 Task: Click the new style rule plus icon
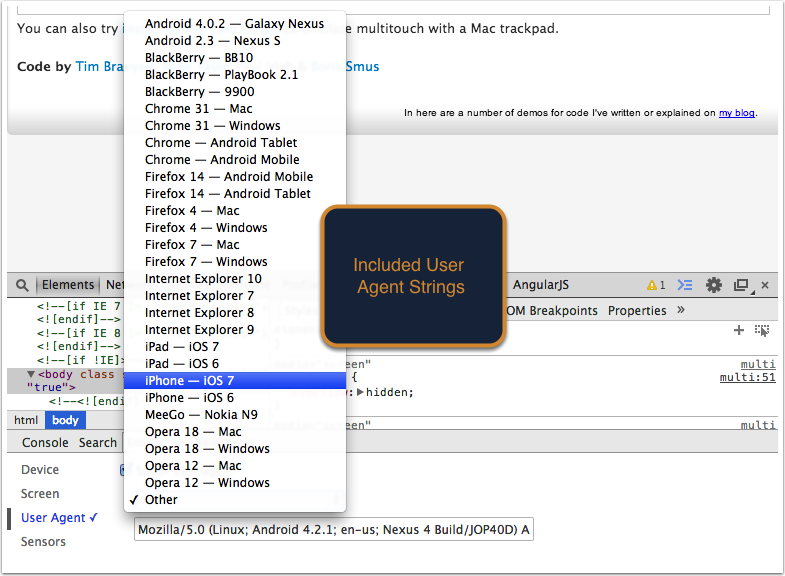[x=738, y=330]
